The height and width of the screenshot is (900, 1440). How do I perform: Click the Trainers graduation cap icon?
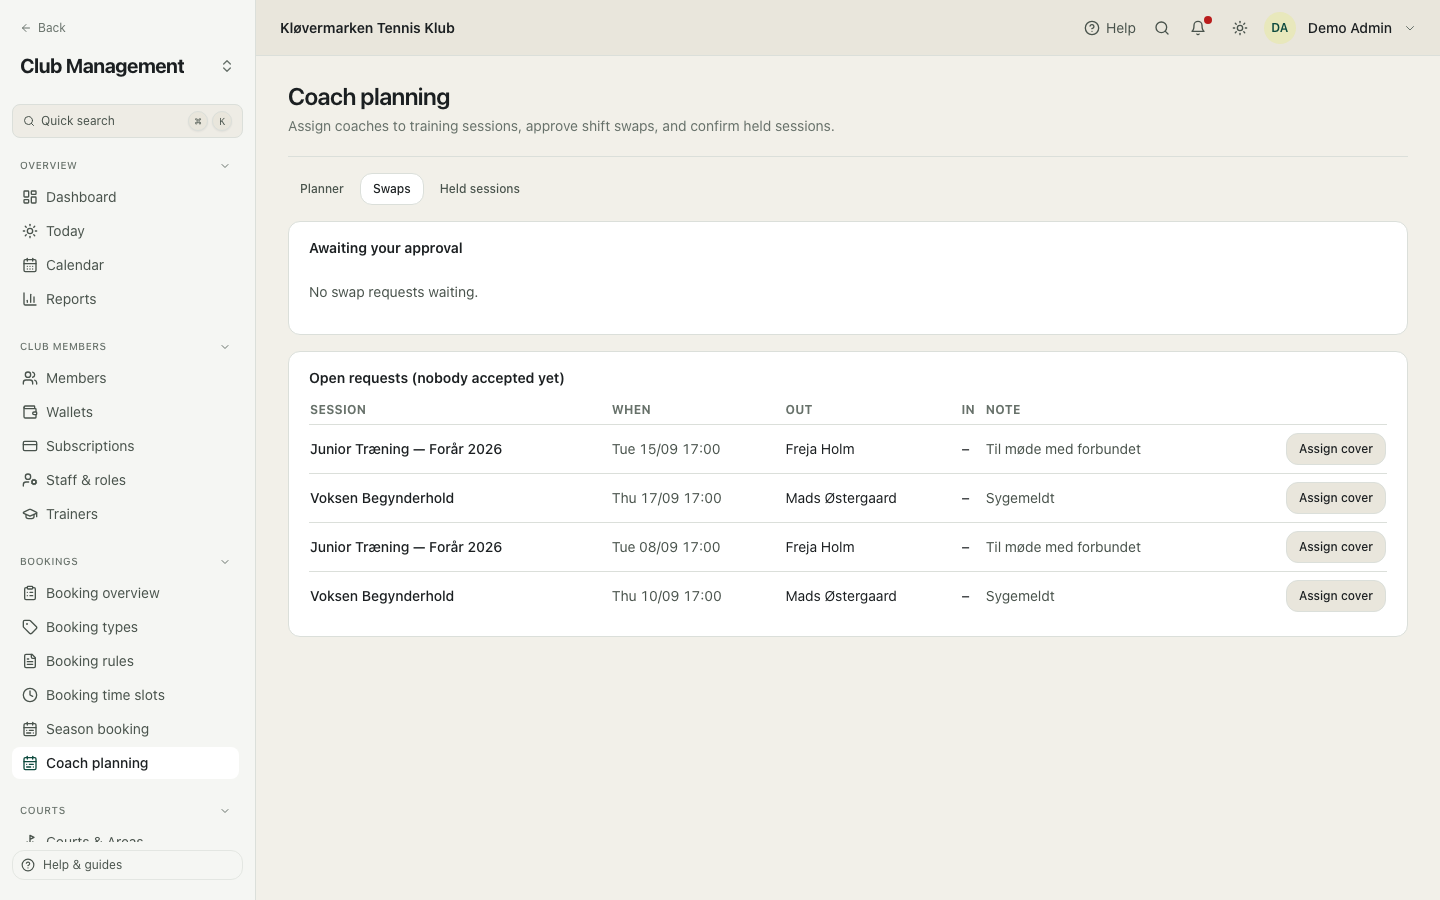[x=30, y=514]
